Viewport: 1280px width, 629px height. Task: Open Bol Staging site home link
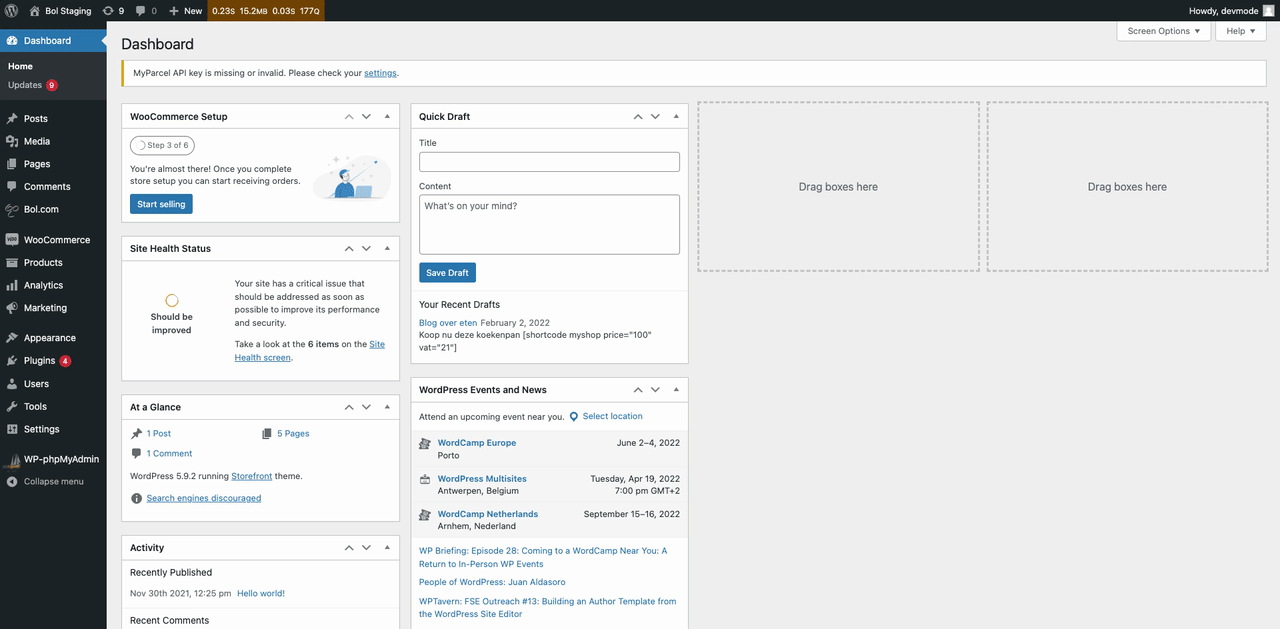click(x=60, y=10)
